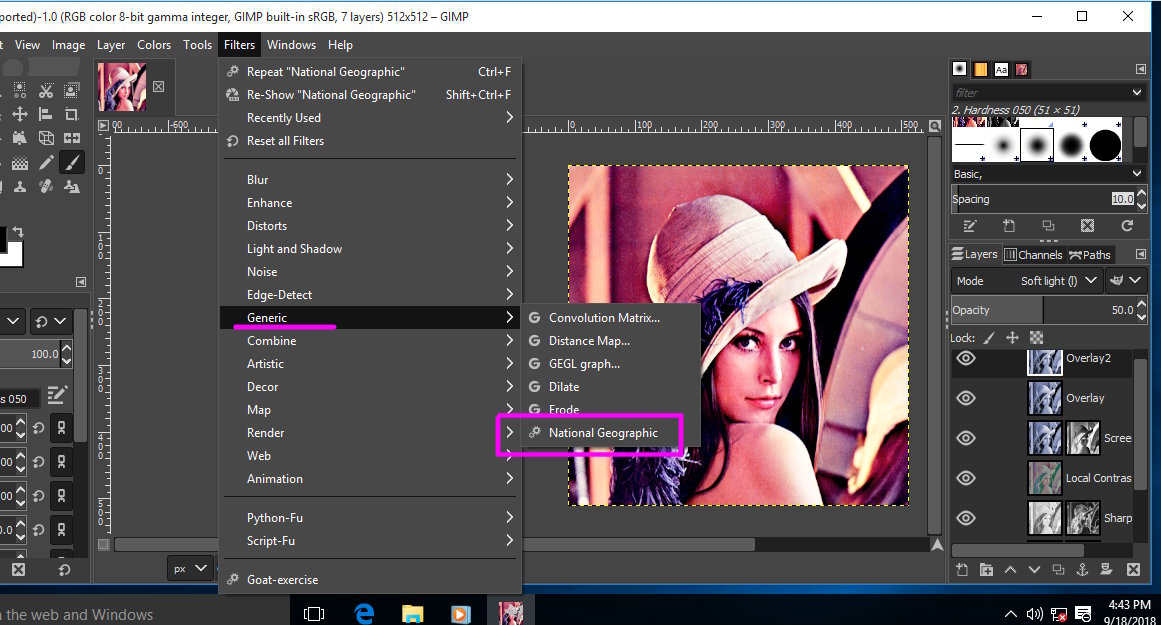Select the Alignment tool
This screenshot has width=1161, height=625.
46,114
